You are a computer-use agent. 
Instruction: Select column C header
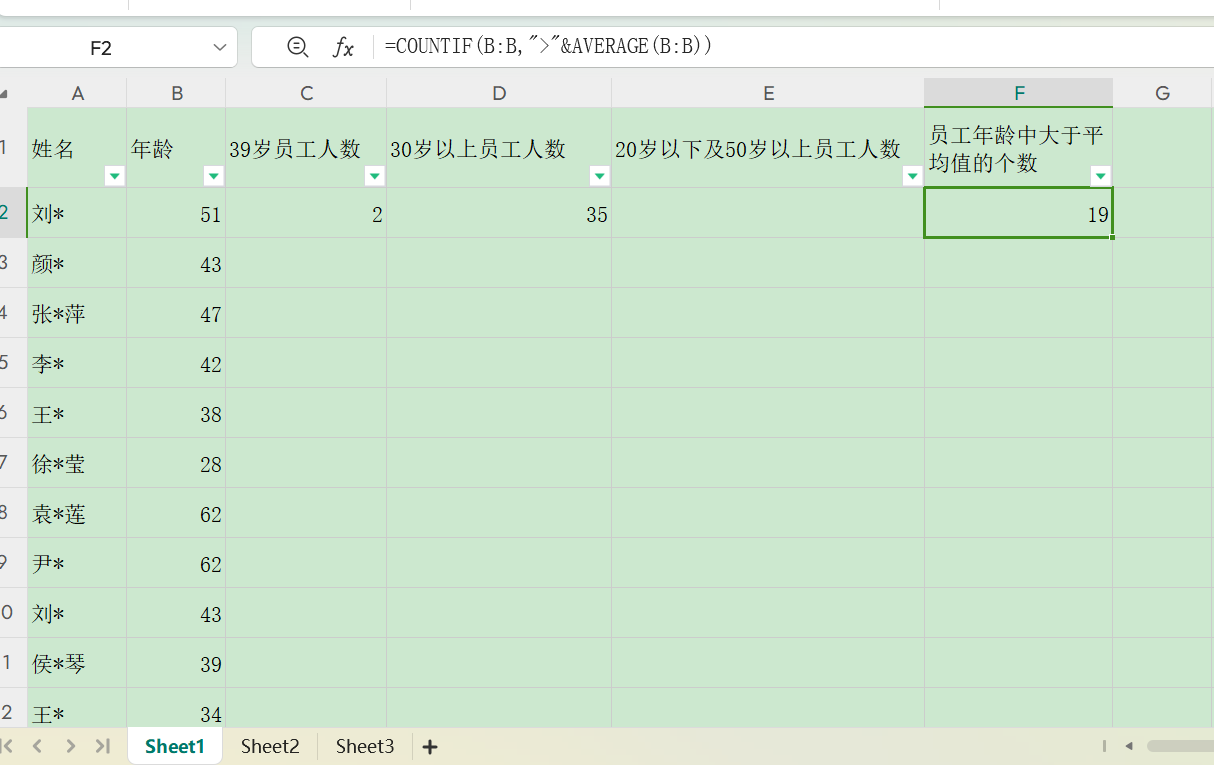(306, 93)
